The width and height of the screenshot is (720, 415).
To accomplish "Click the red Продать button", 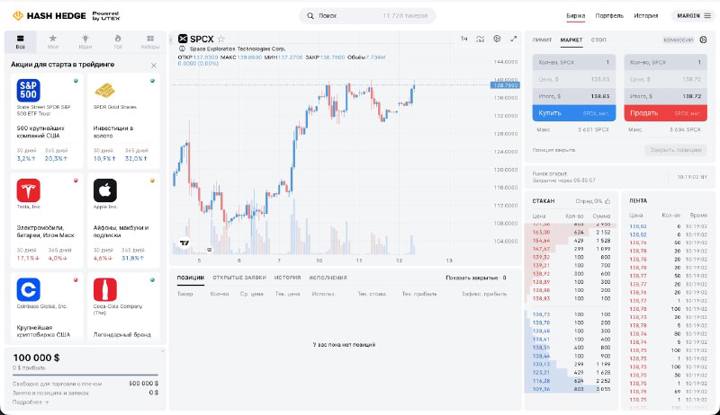I will [665, 113].
